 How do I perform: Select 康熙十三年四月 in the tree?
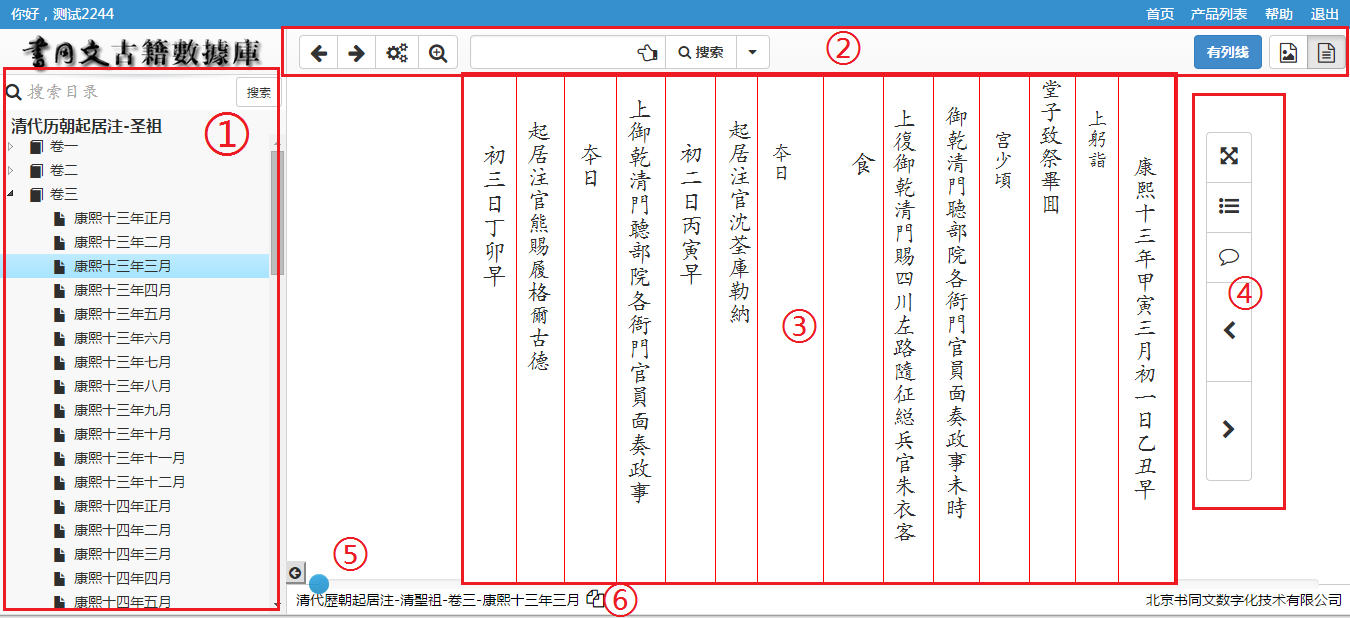pos(122,290)
